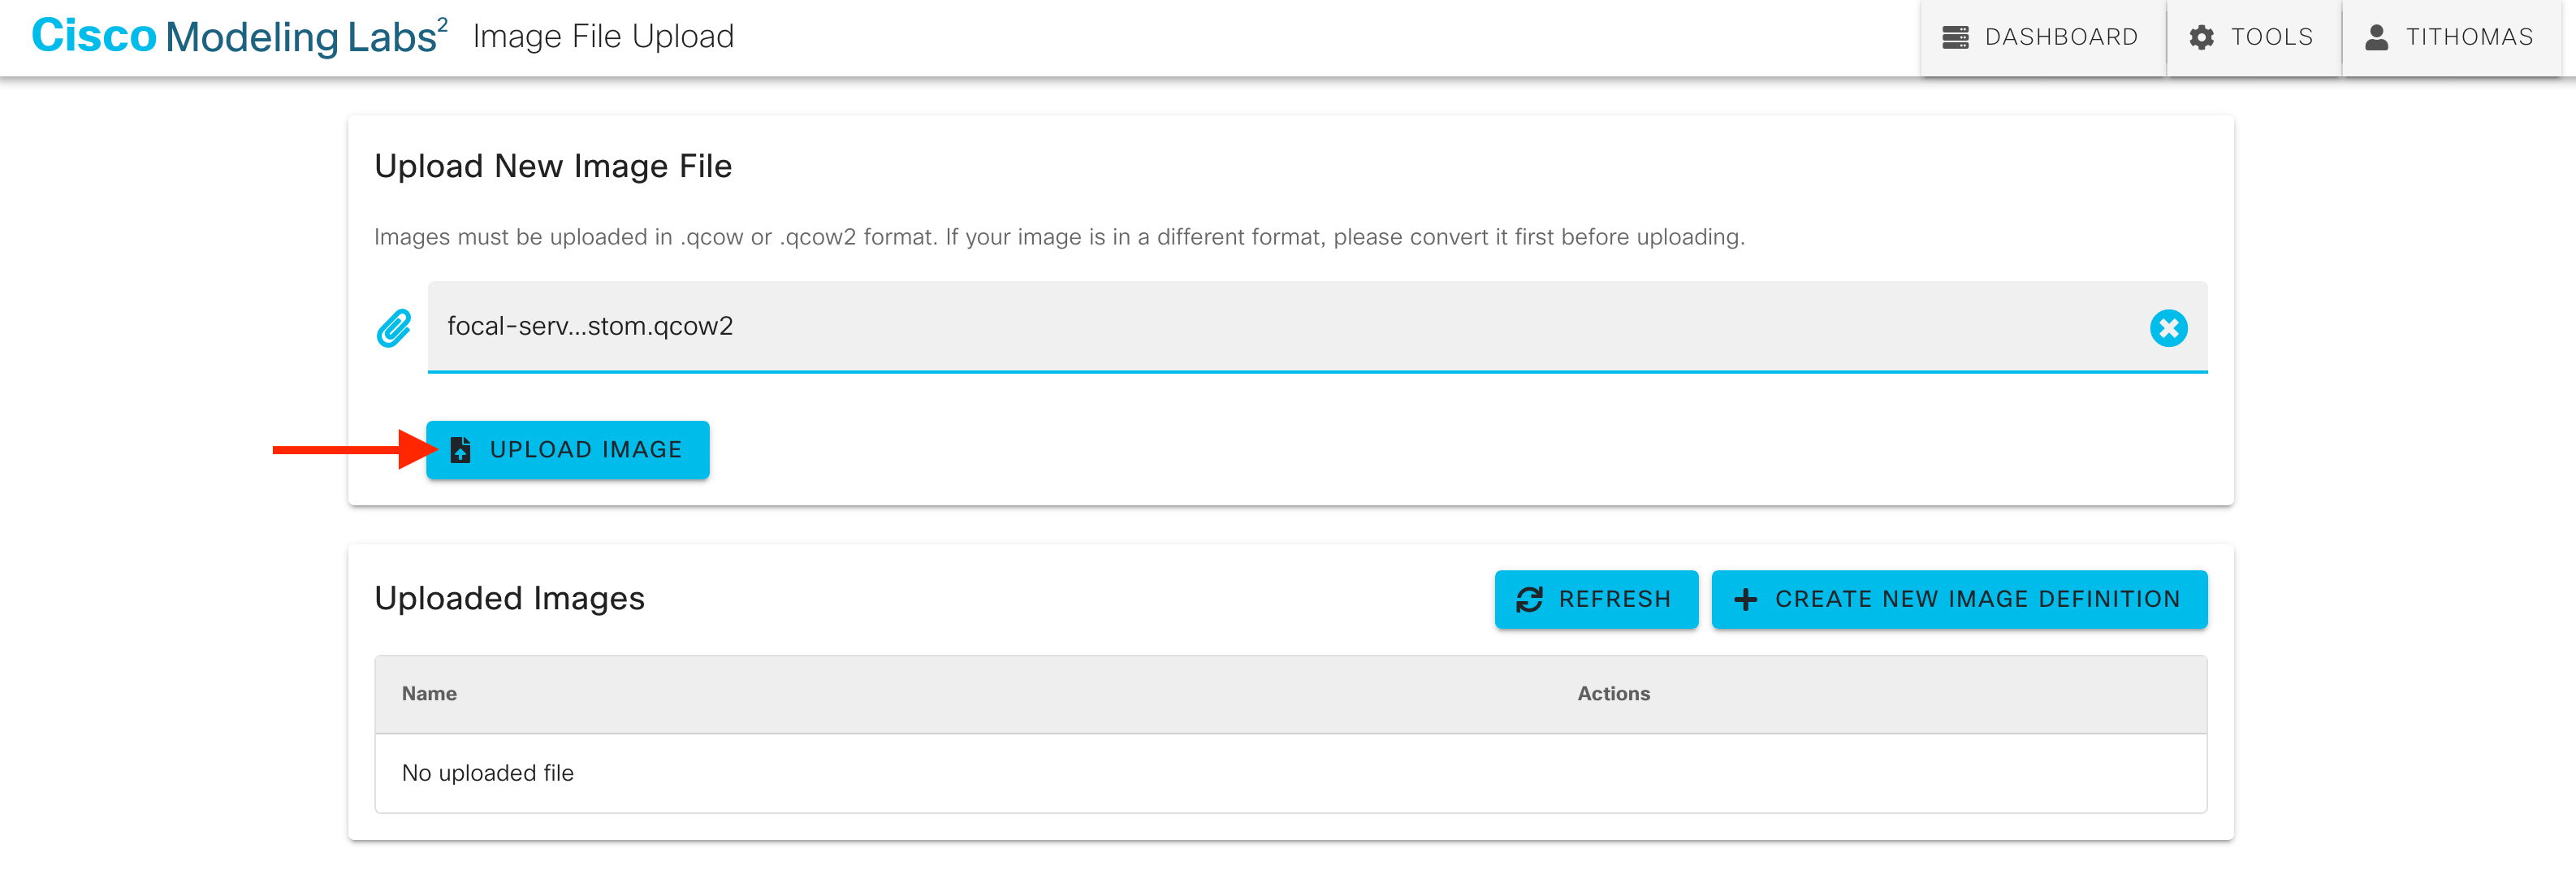
Task: Clear the selected file with X icon
Action: [x=2168, y=328]
